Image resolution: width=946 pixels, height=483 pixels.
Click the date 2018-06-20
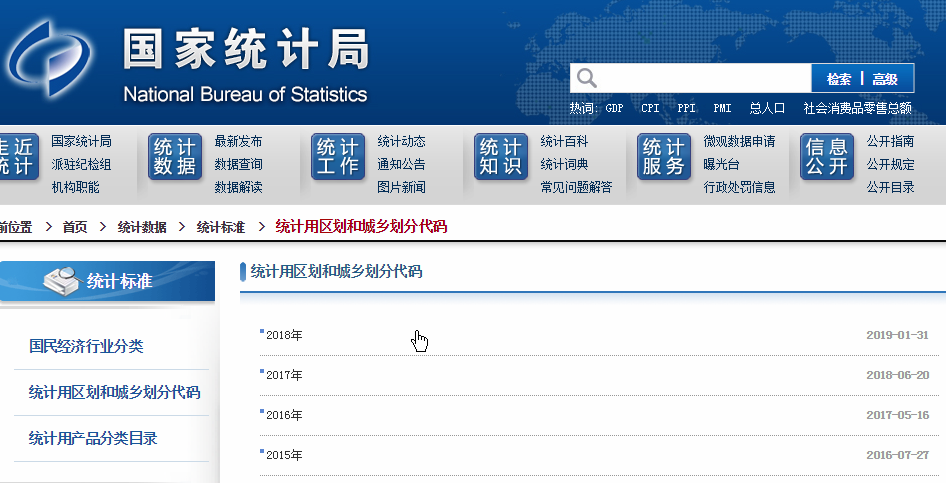click(x=898, y=374)
